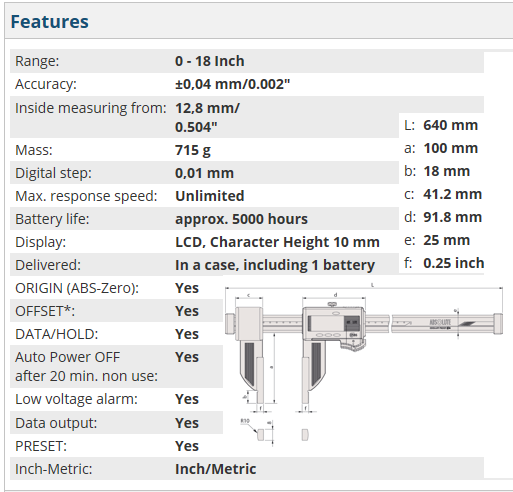Click the PRESET row label
The height and width of the screenshot is (492, 513).
(x=41, y=446)
